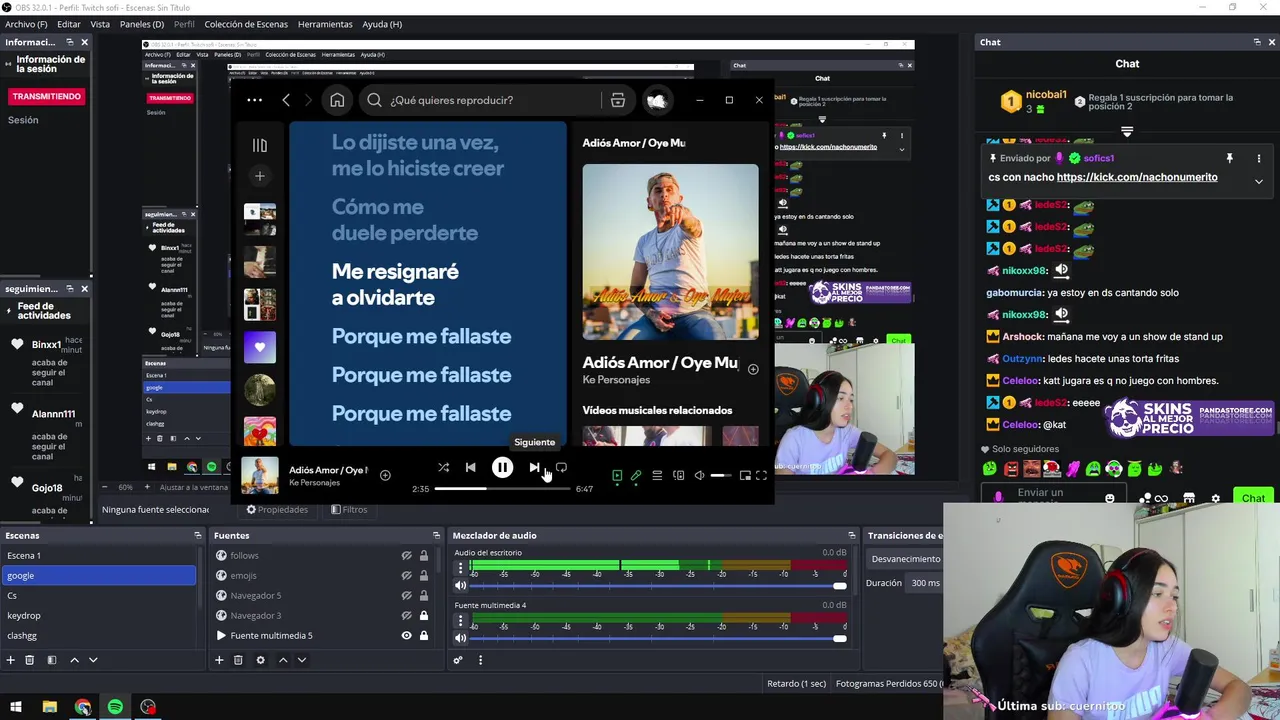This screenshot has height=720, width=1280.
Task: Select the Escena 1 scene
Action: (98, 555)
